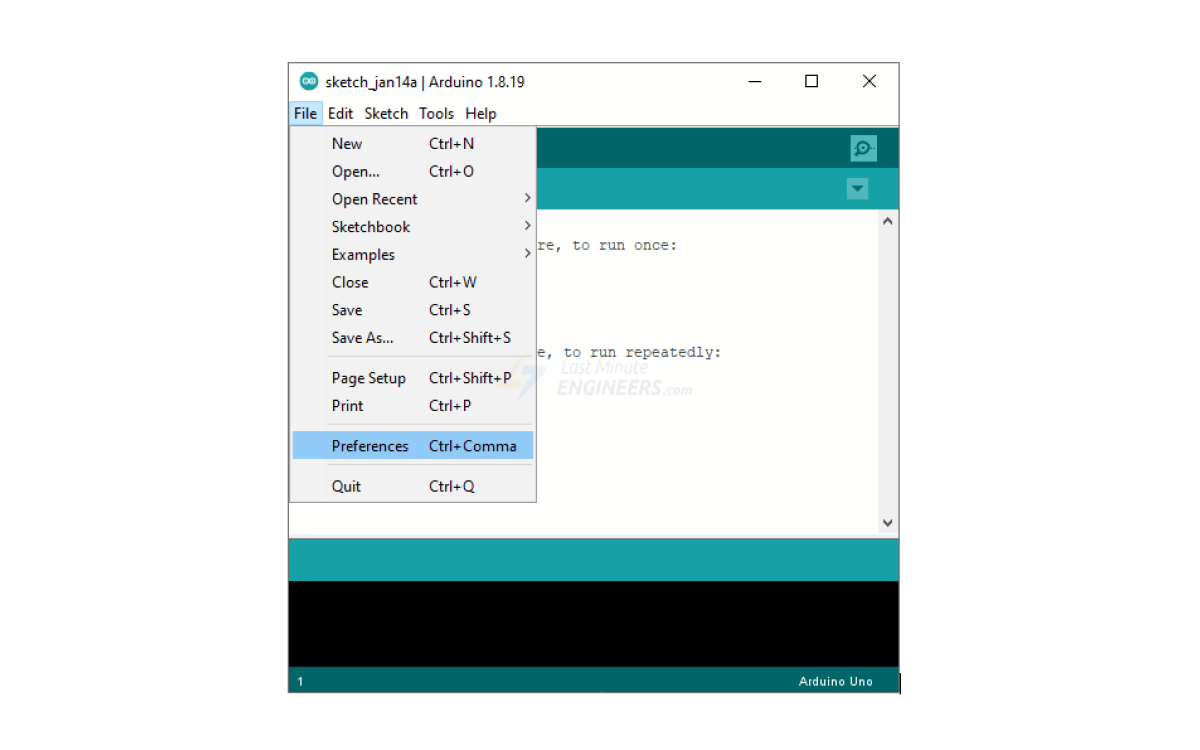This screenshot has height=750, width=1200.
Task: Click the Arduino Uno board status text
Action: click(836, 682)
